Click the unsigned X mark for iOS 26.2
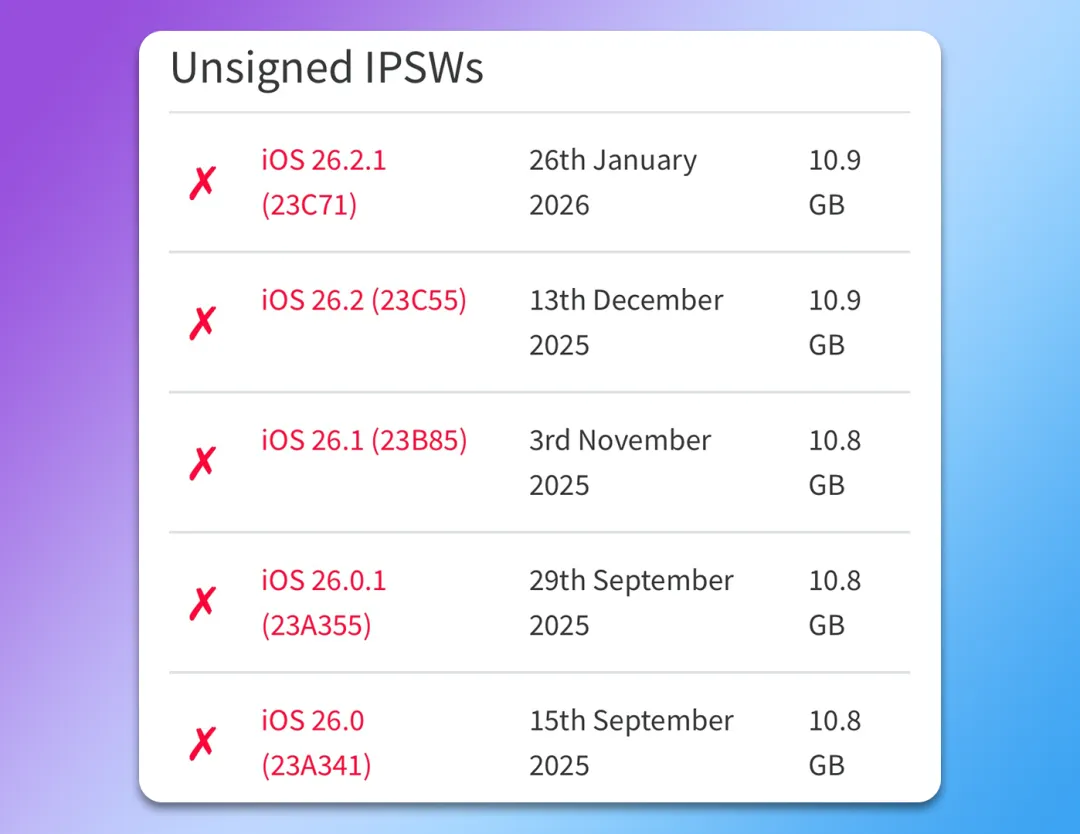The height and width of the screenshot is (834, 1080). point(202,322)
